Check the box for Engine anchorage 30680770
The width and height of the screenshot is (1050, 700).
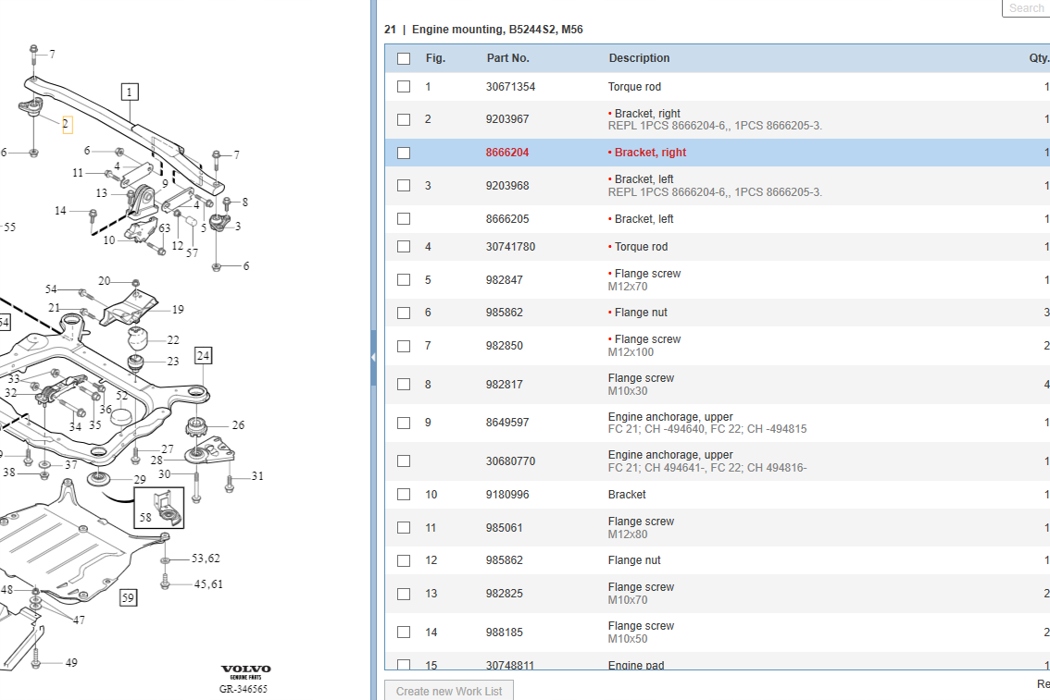click(x=403, y=461)
